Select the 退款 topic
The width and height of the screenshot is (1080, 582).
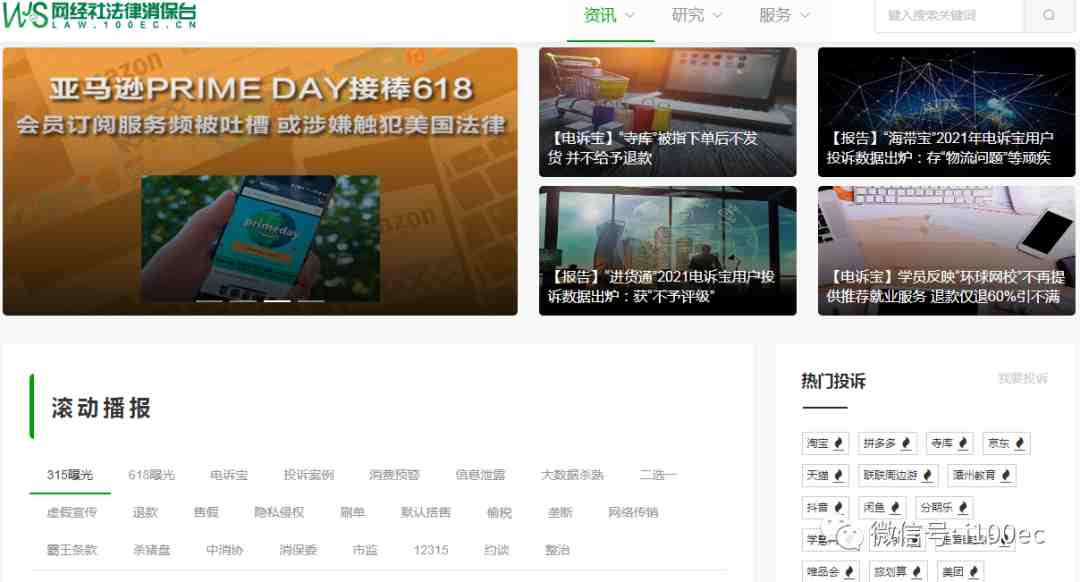[145, 512]
